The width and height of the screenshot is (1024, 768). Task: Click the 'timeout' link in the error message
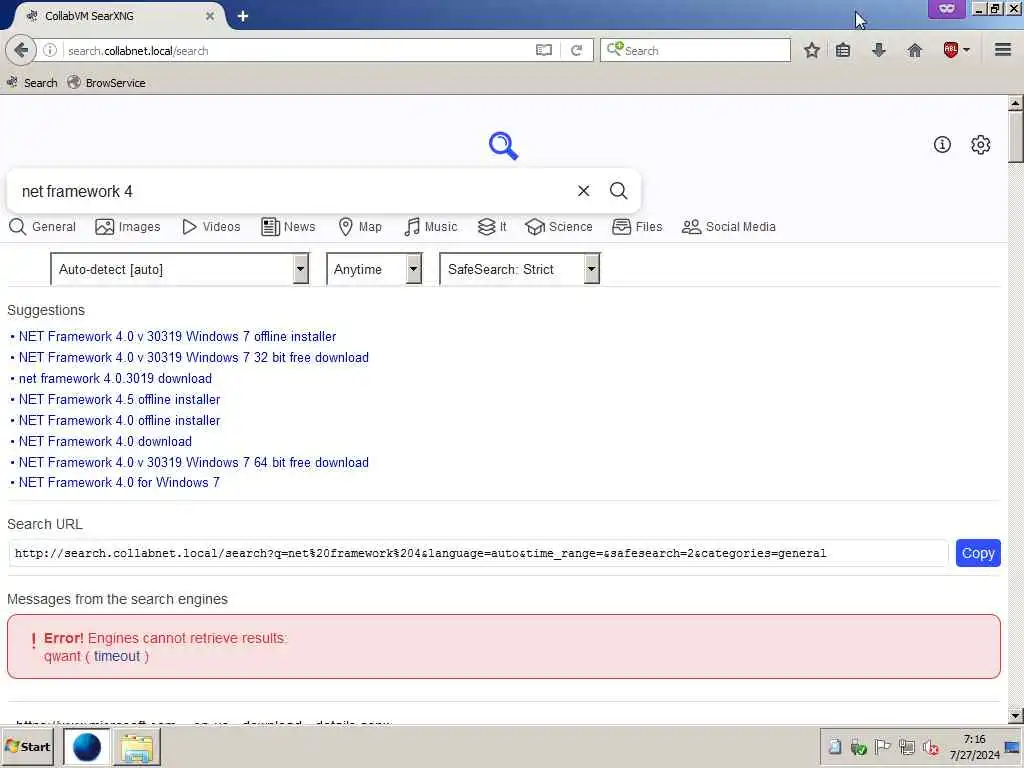(x=117, y=656)
